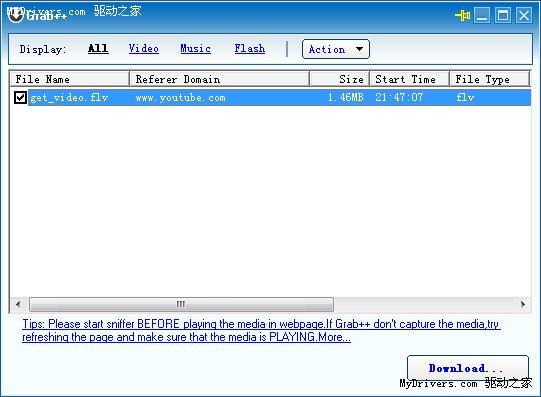Sort by Start Time column header
Viewport: 541px width, 397px height.
410,79
